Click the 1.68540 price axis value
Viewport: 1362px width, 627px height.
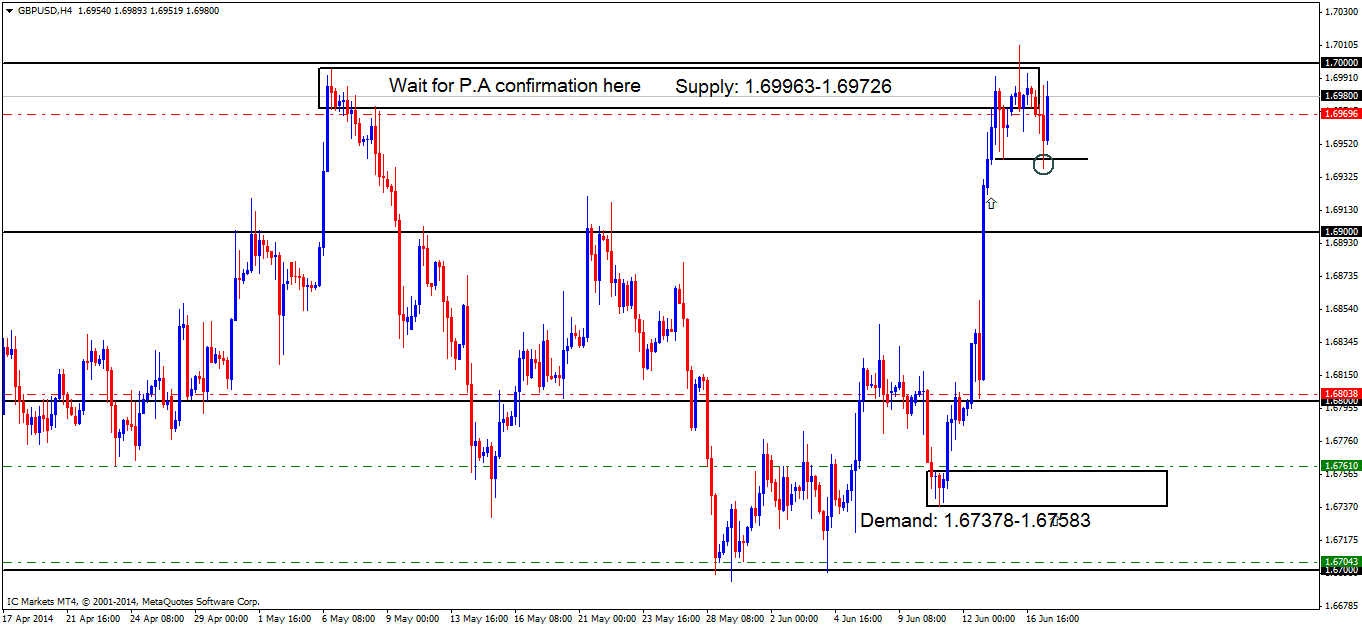pyautogui.click(x=1341, y=309)
